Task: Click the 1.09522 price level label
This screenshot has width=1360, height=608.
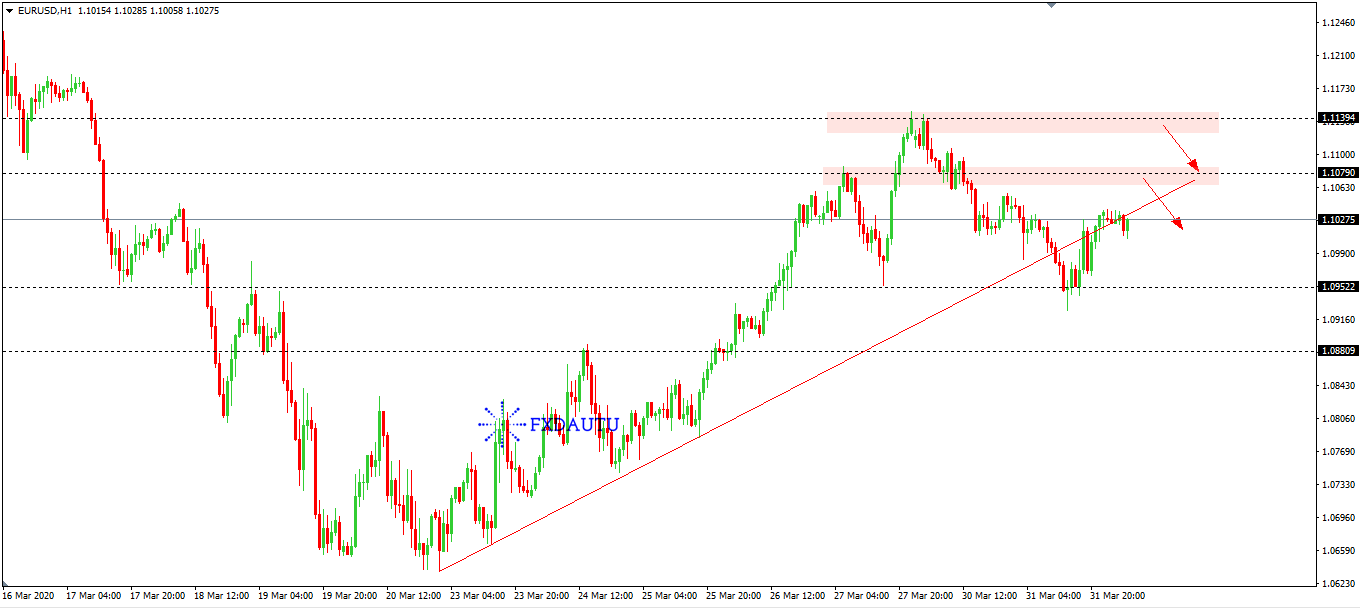Action: pos(1337,287)
